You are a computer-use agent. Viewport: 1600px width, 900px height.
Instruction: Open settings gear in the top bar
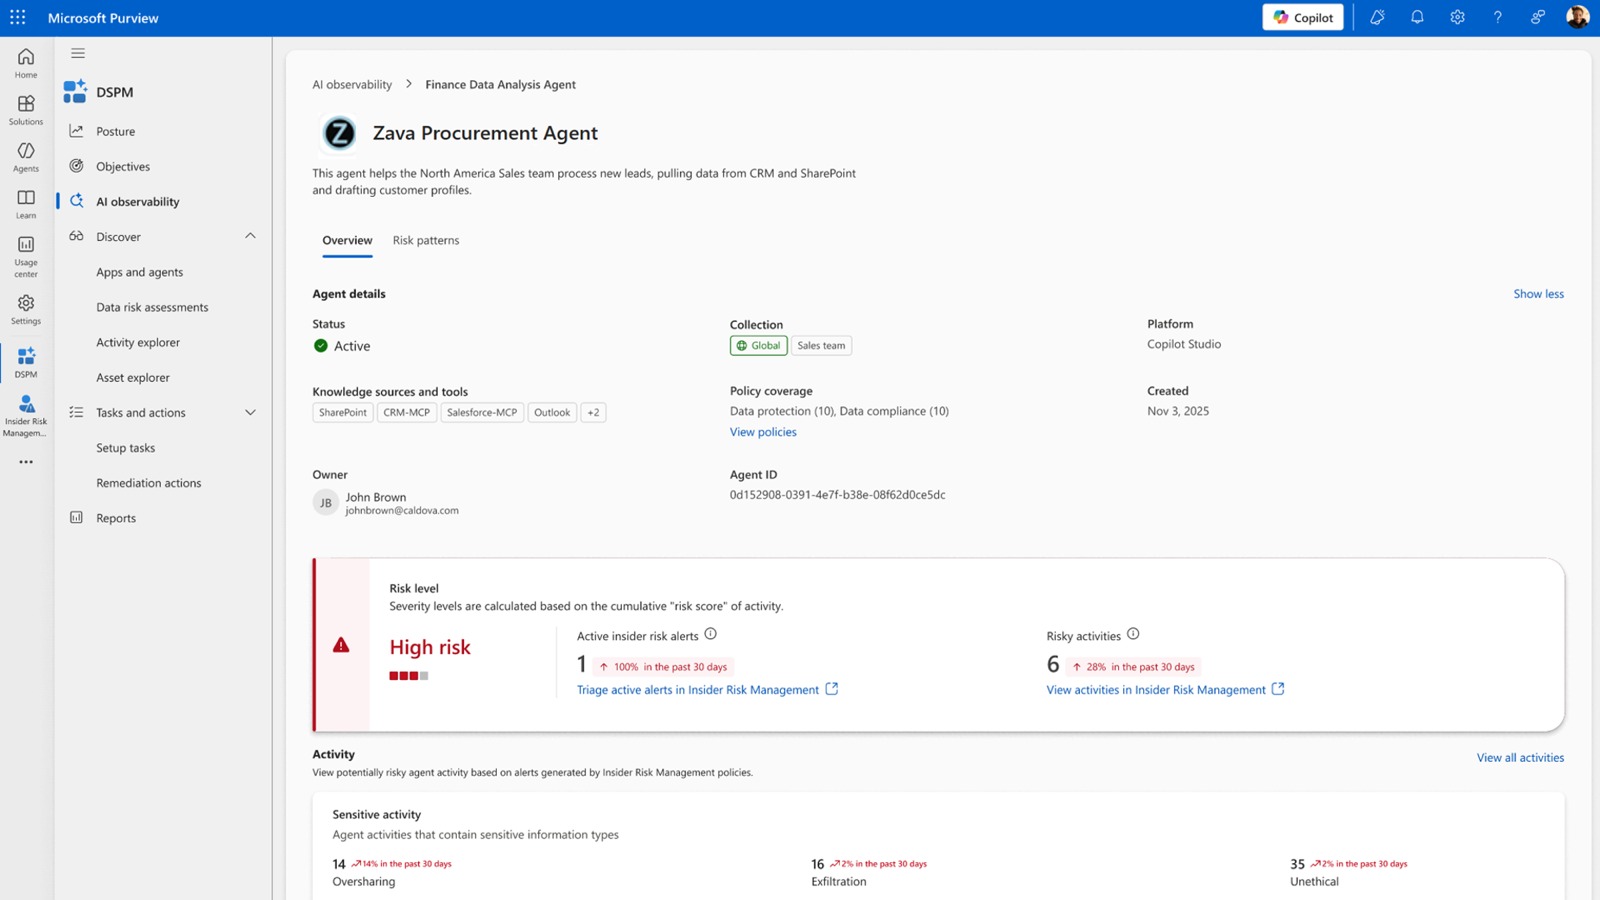pyautogui.click(x=1457, y=17)
